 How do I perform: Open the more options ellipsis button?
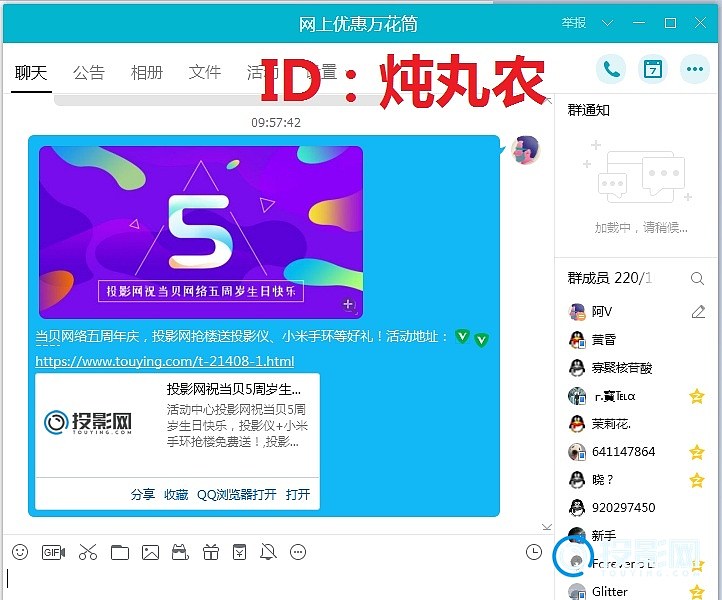pos(695,69)
